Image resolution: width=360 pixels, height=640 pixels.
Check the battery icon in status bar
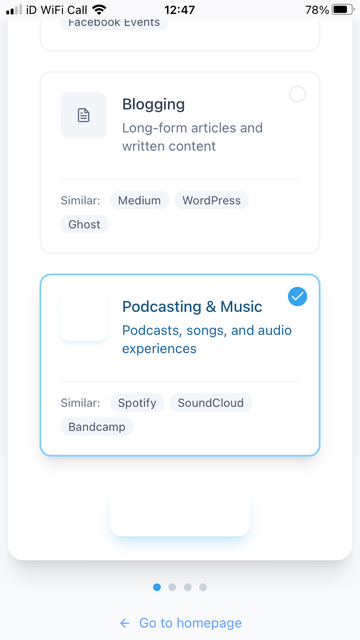pyautogui.click(x=342, y=9)
